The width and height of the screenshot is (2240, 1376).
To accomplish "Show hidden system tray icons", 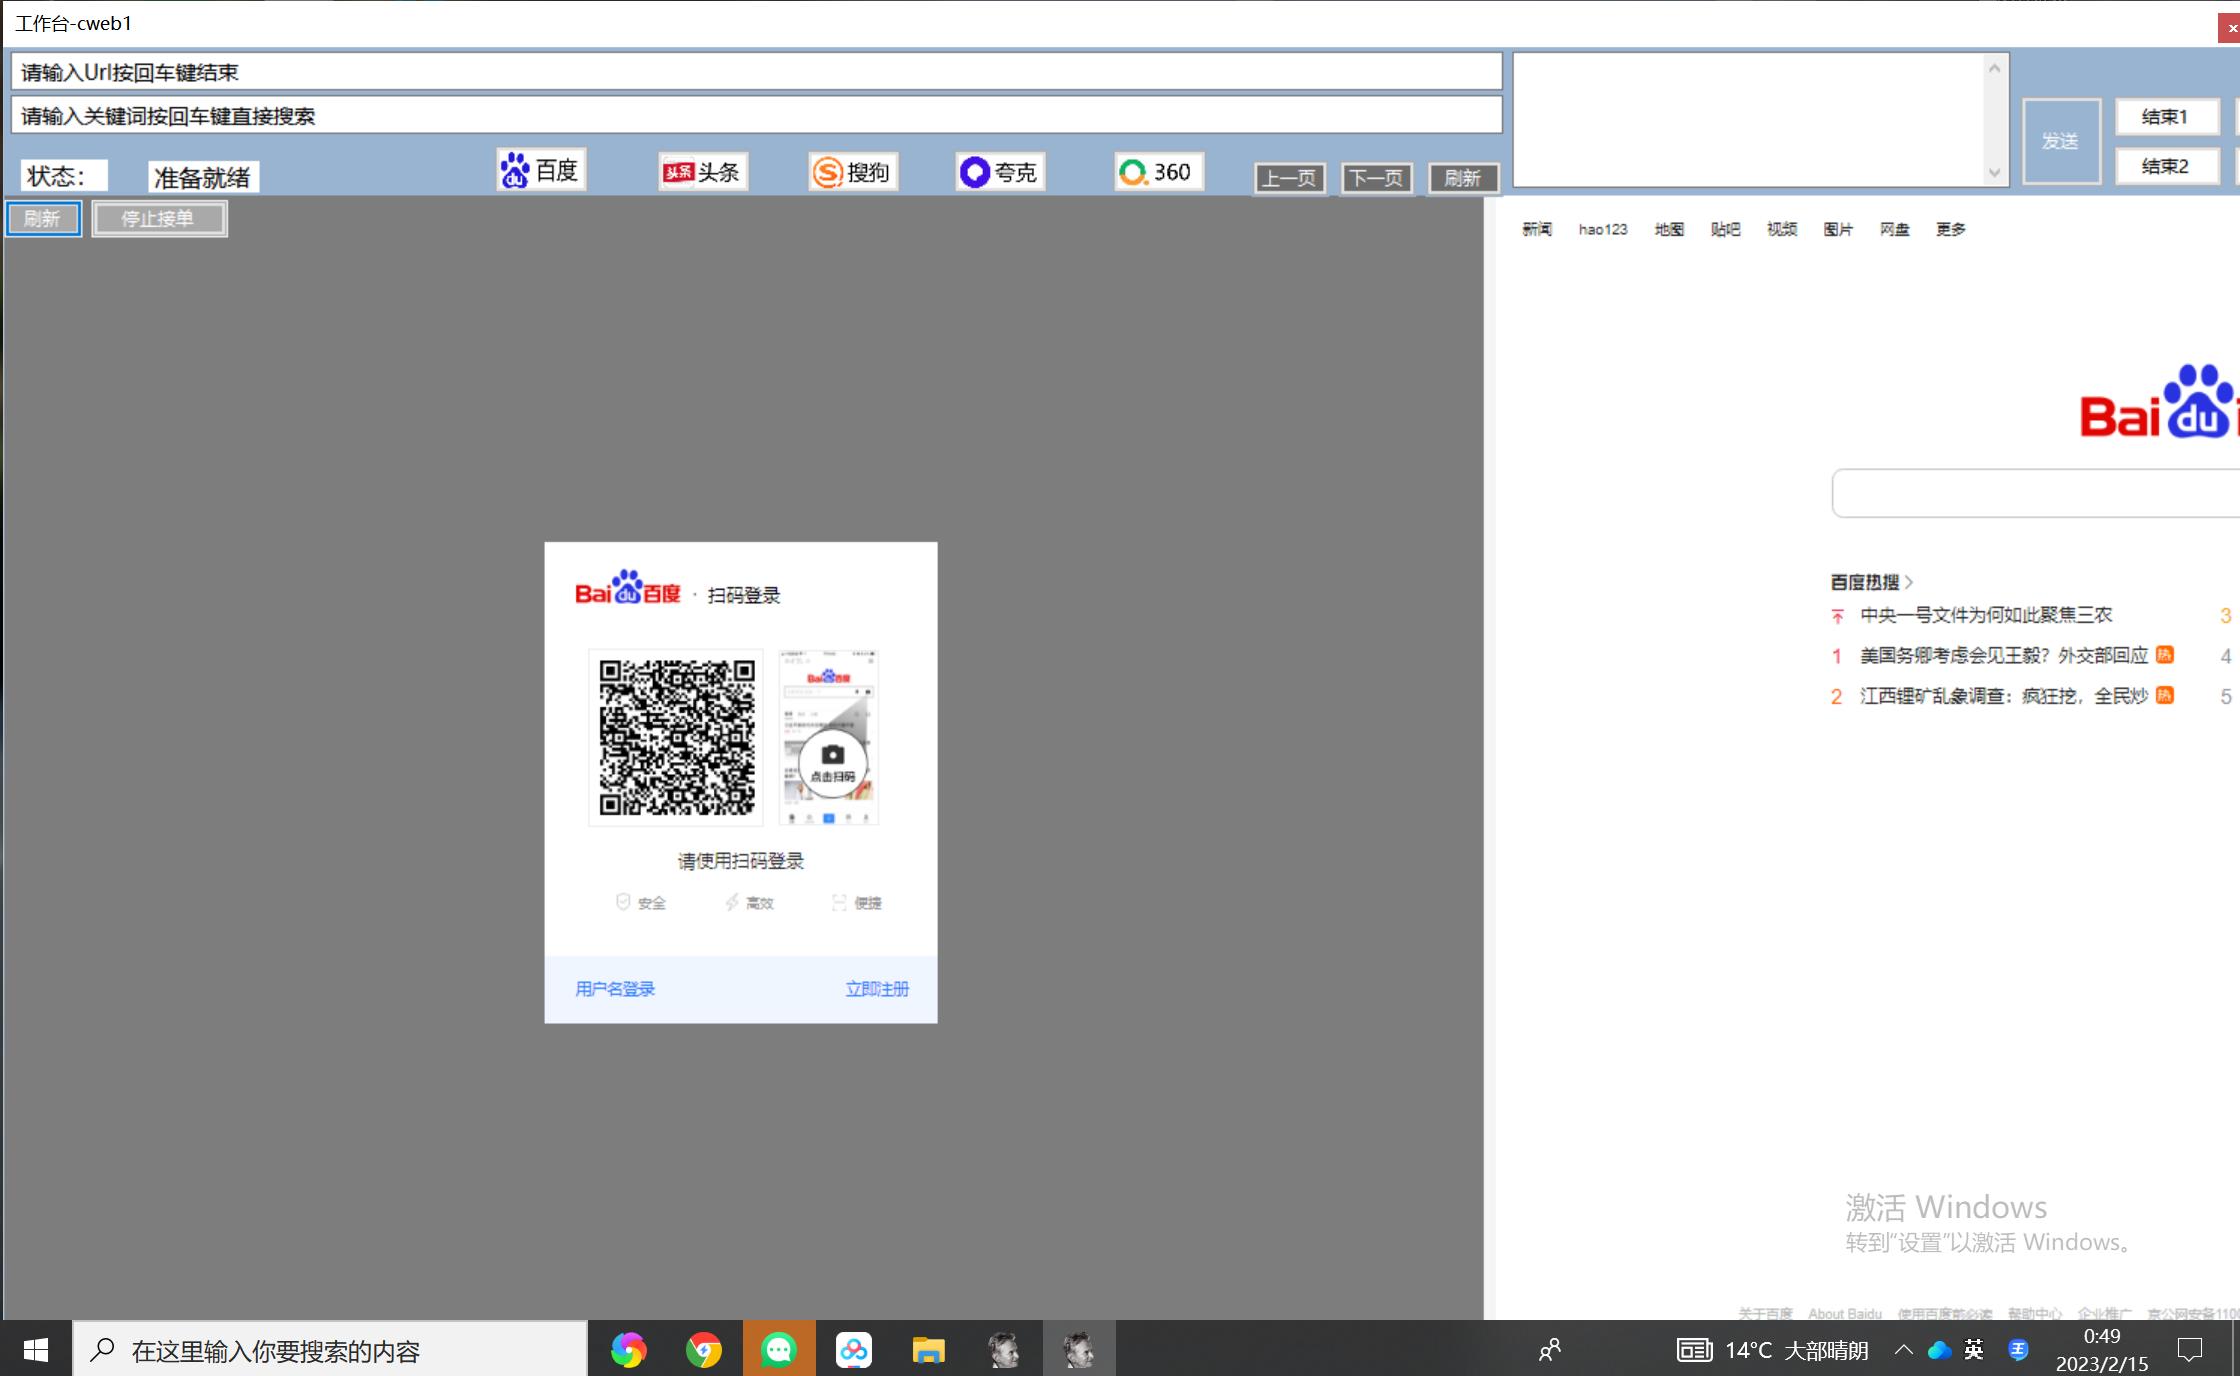I will [x=1903, y=1351].
